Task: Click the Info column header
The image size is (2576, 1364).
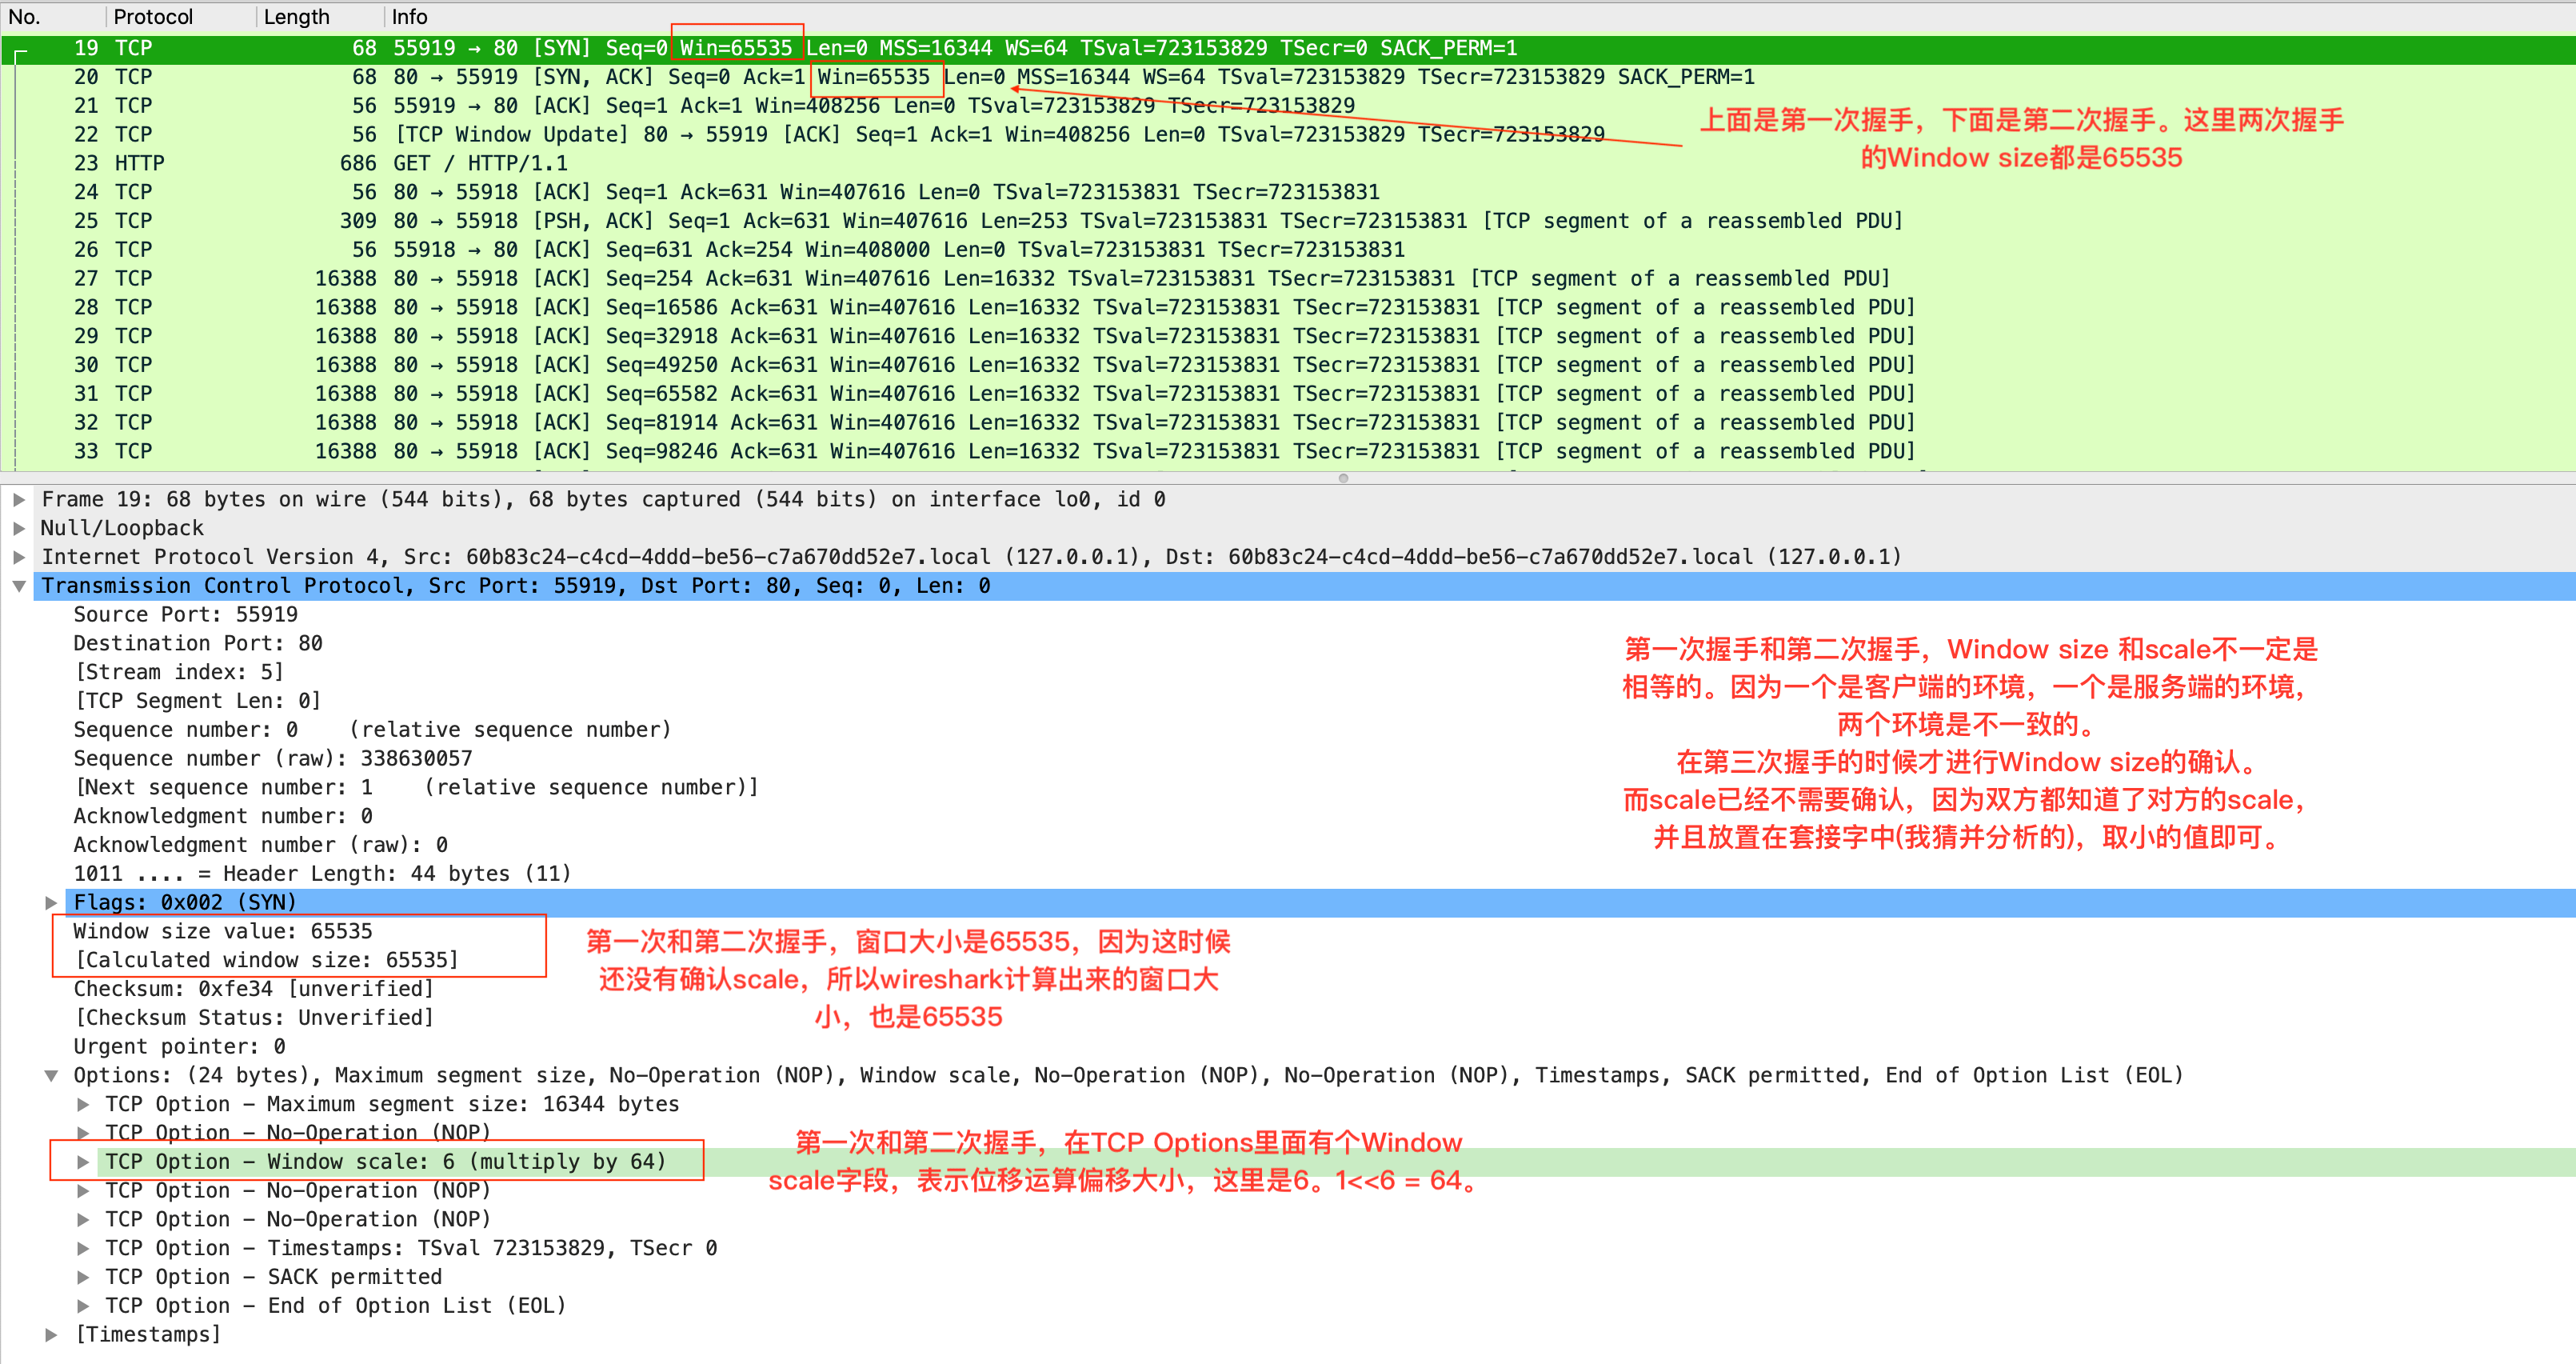Action: (409, 17)
